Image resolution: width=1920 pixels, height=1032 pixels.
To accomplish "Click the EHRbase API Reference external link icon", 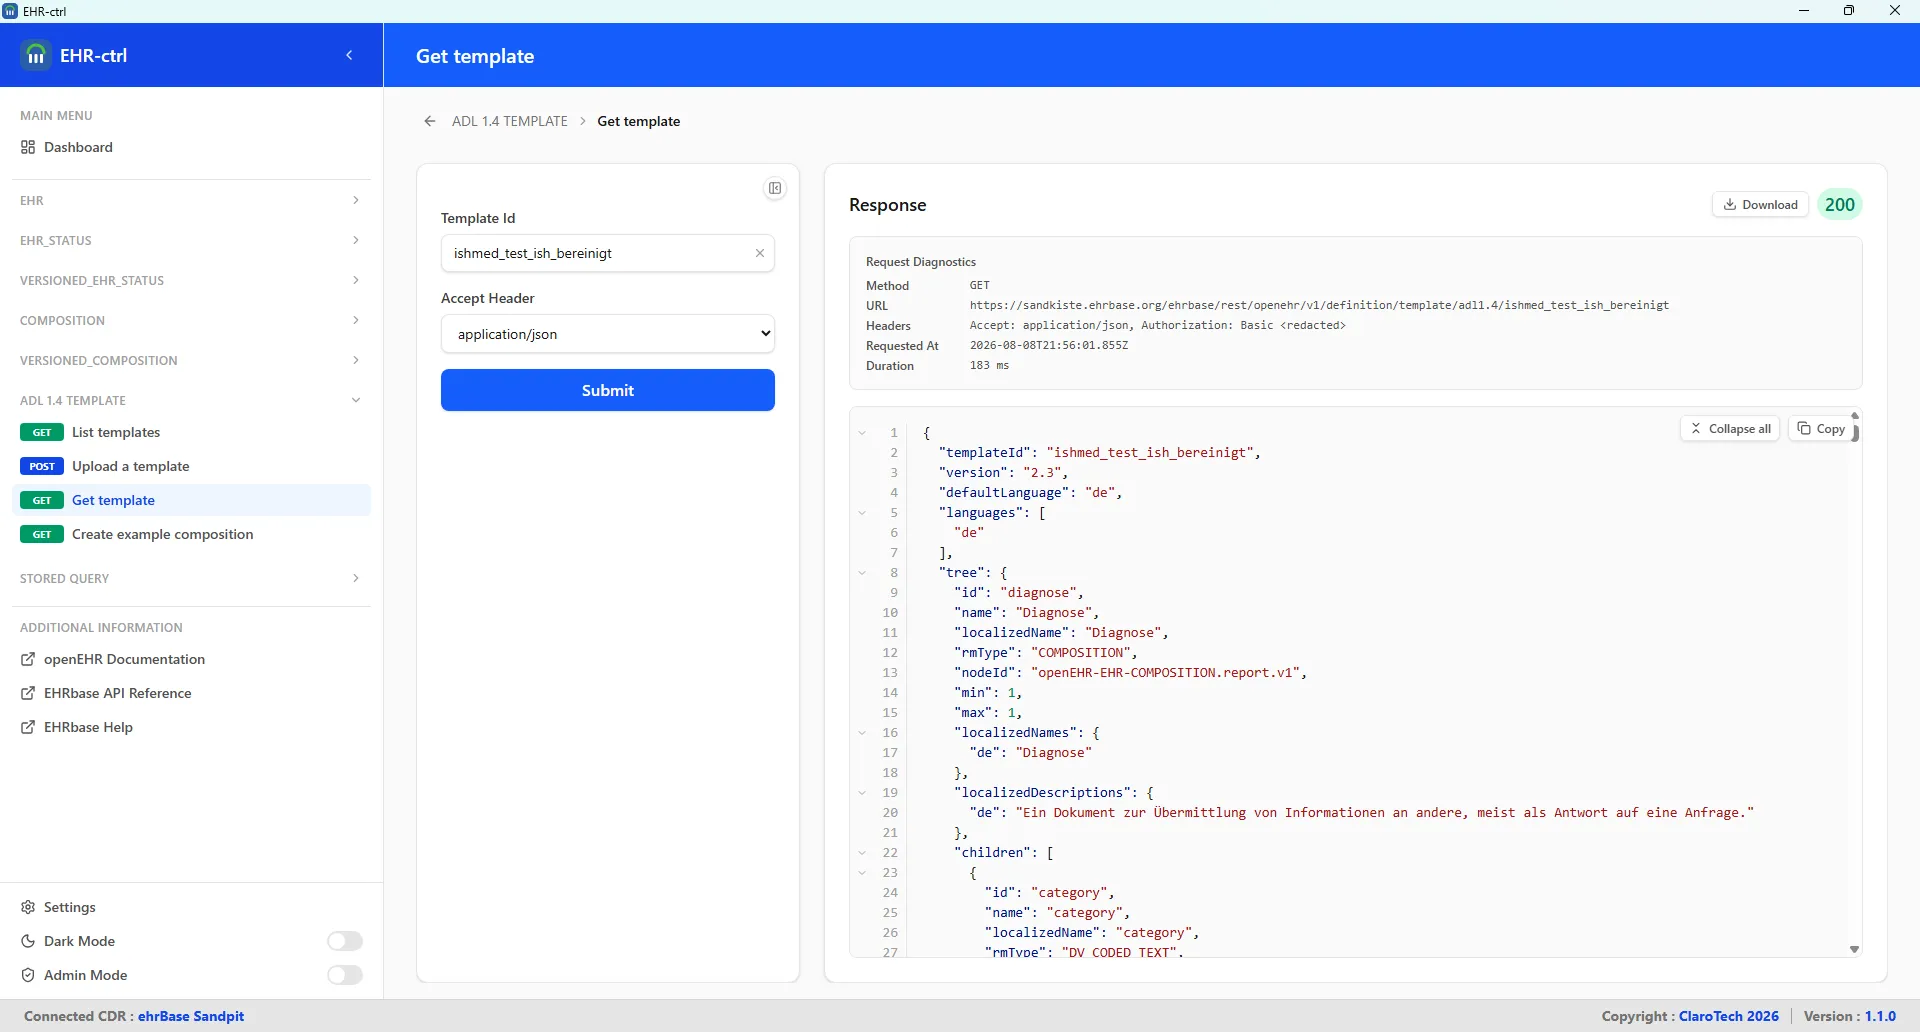I will point(28,693).
